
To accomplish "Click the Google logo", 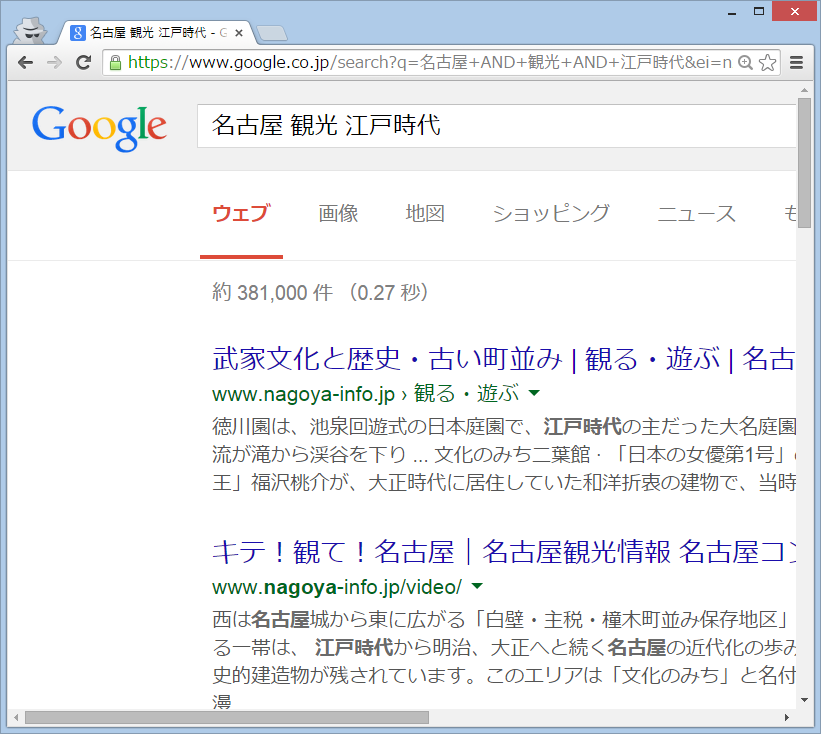I will pos(99,127).
